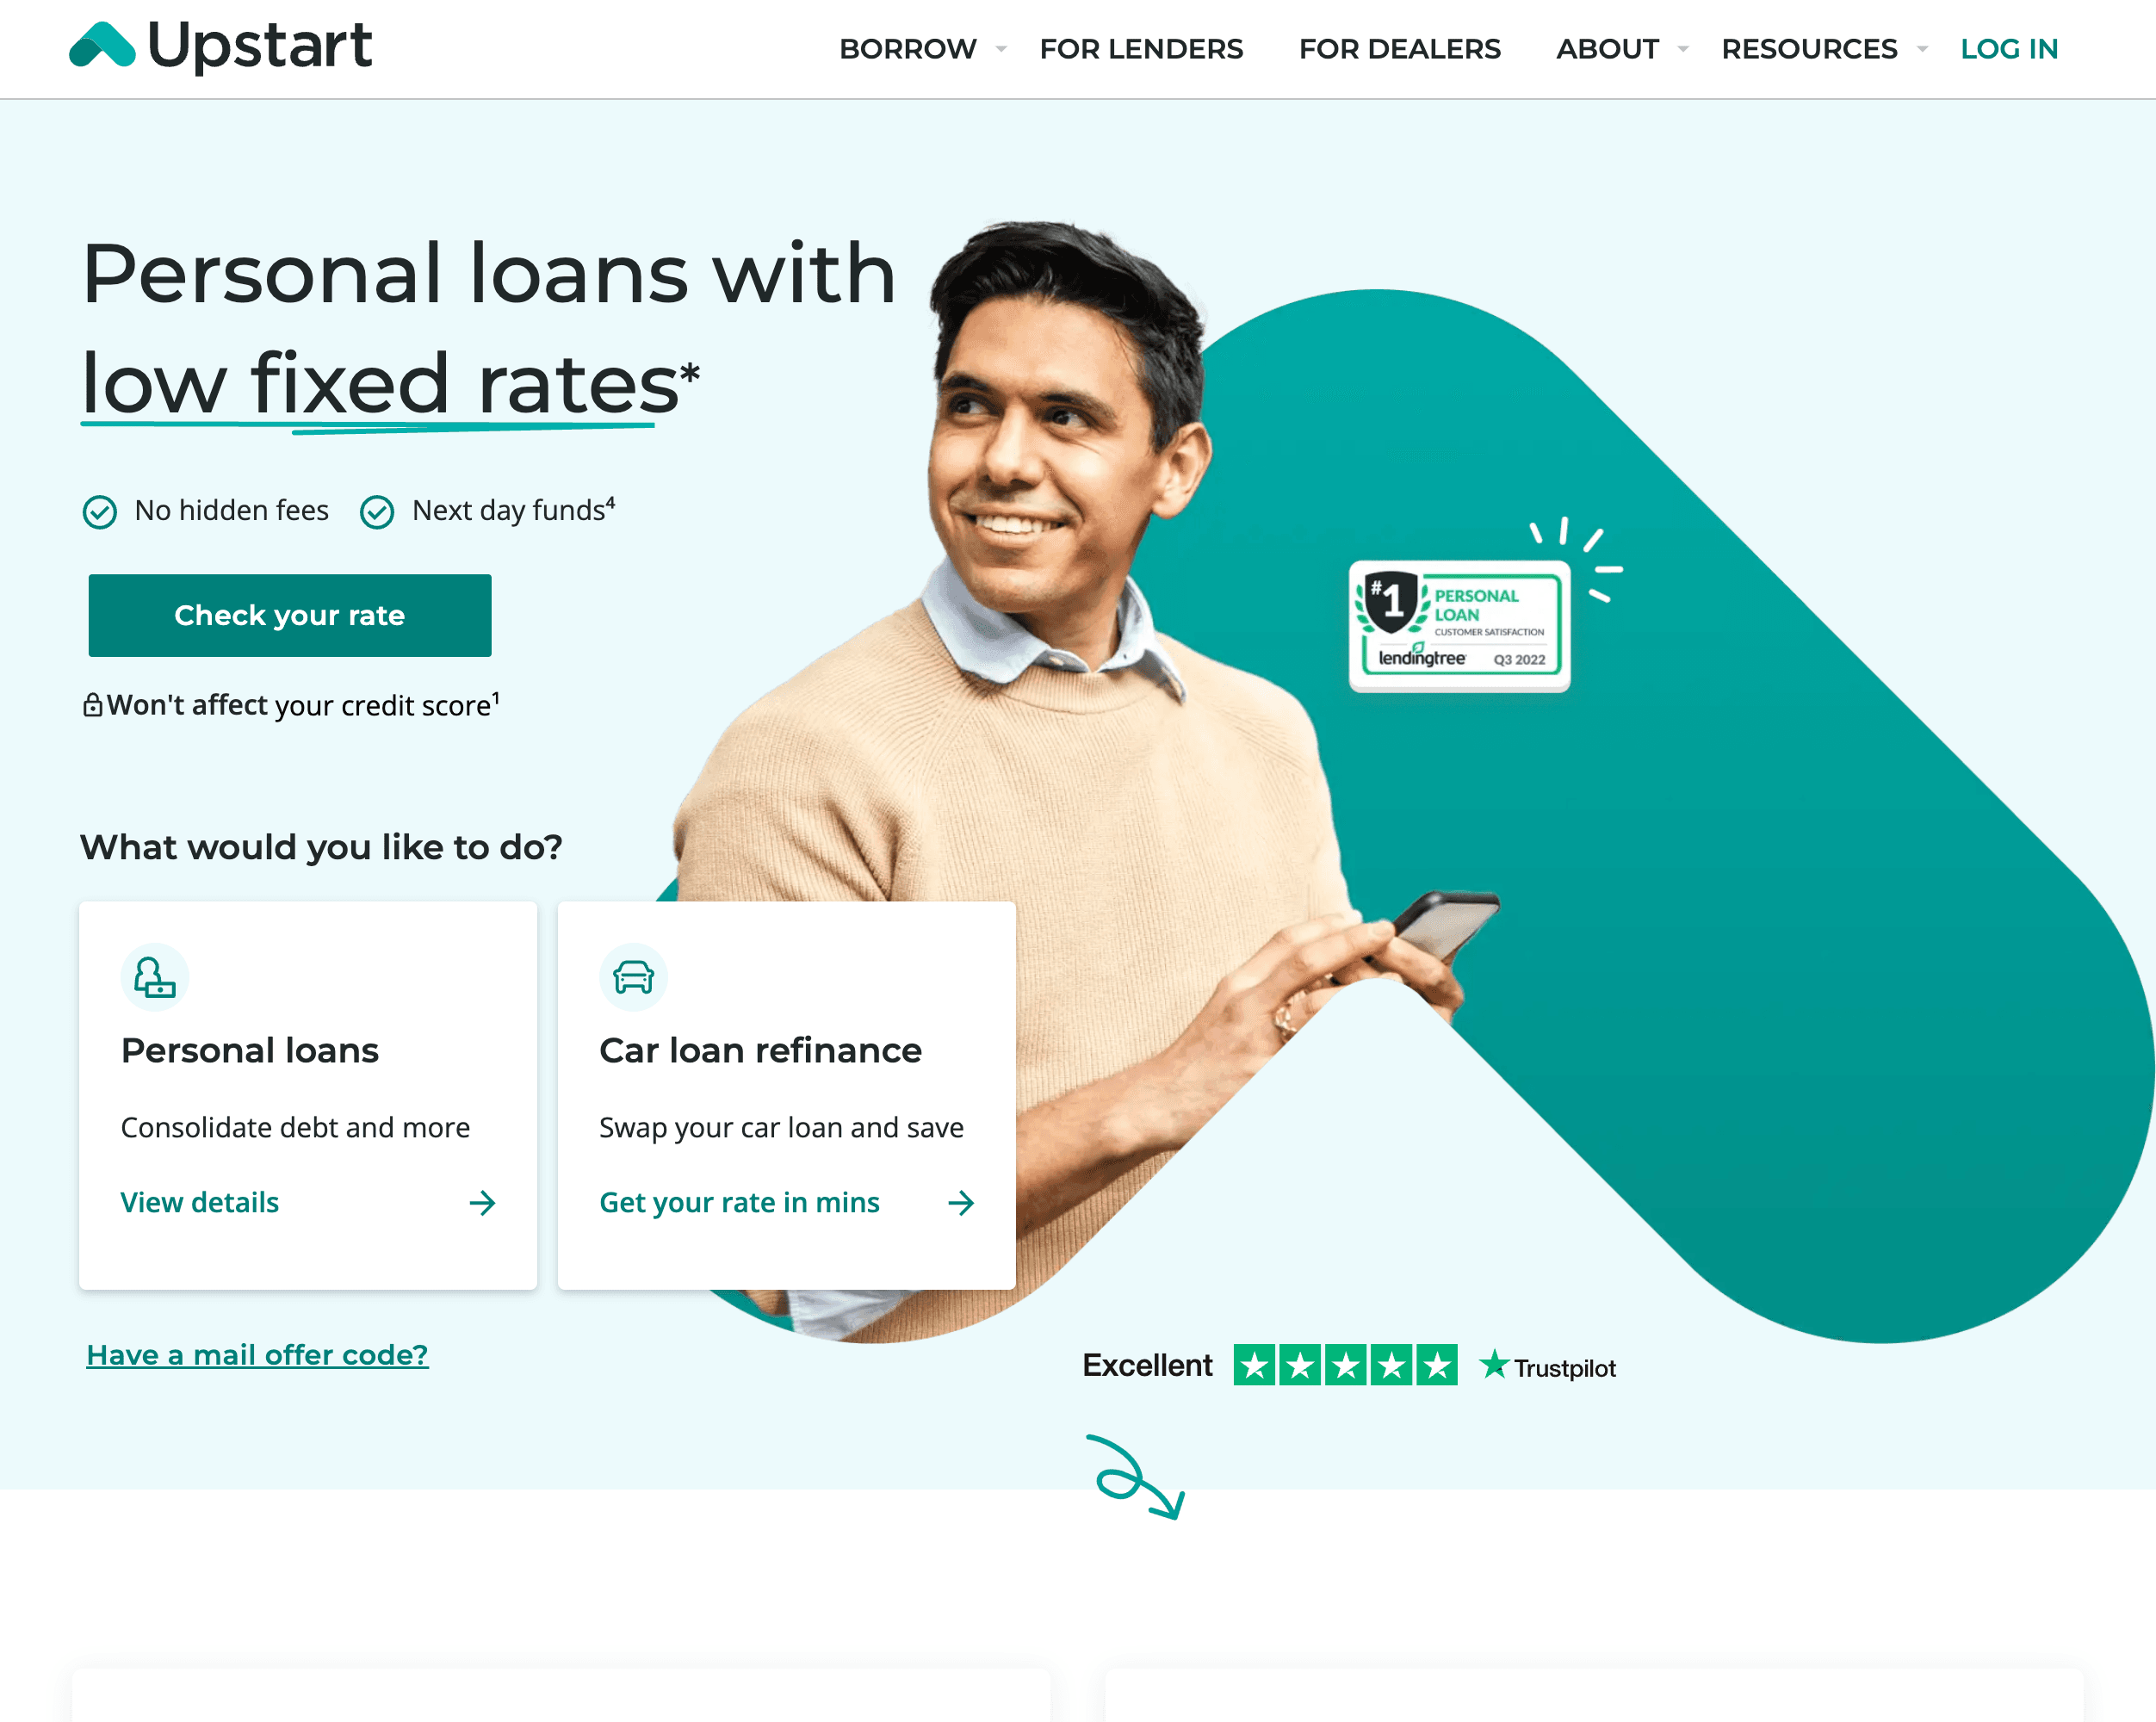2156x1722 pixels.
Task: Click the no hidden fees checkmark icon
Action: click(100, 511)
